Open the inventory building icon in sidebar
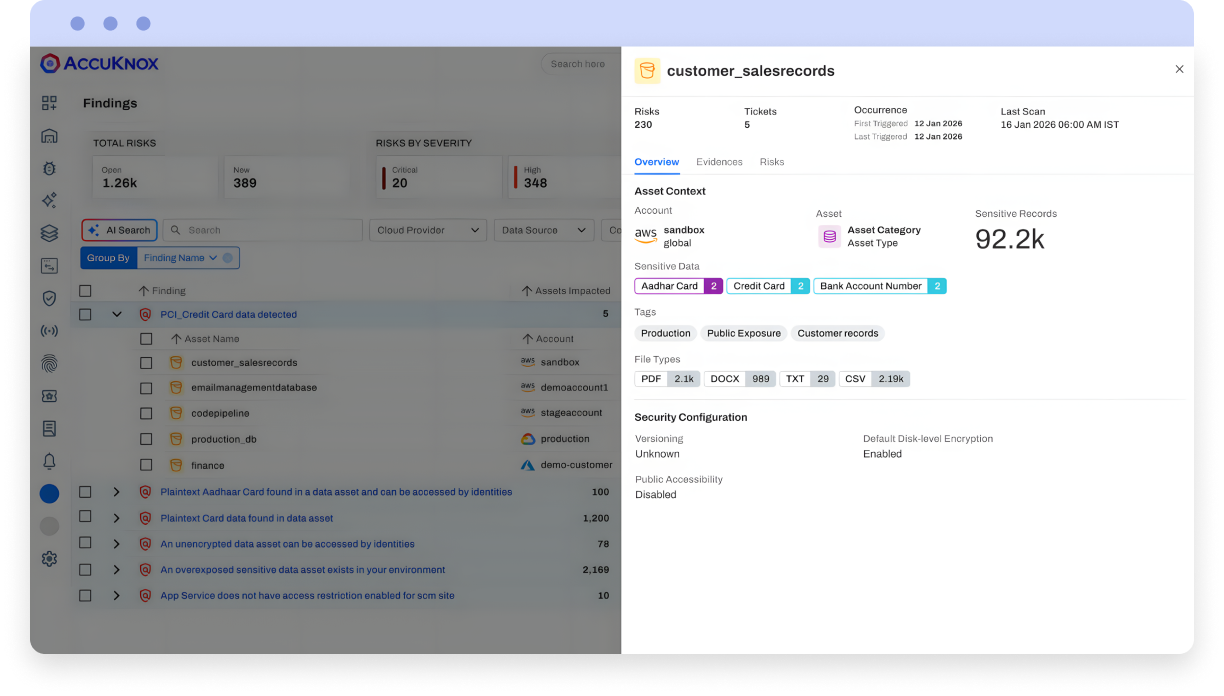Image resolution: width=1224 pixels, height=696 pixels. (x=49, y=136)
